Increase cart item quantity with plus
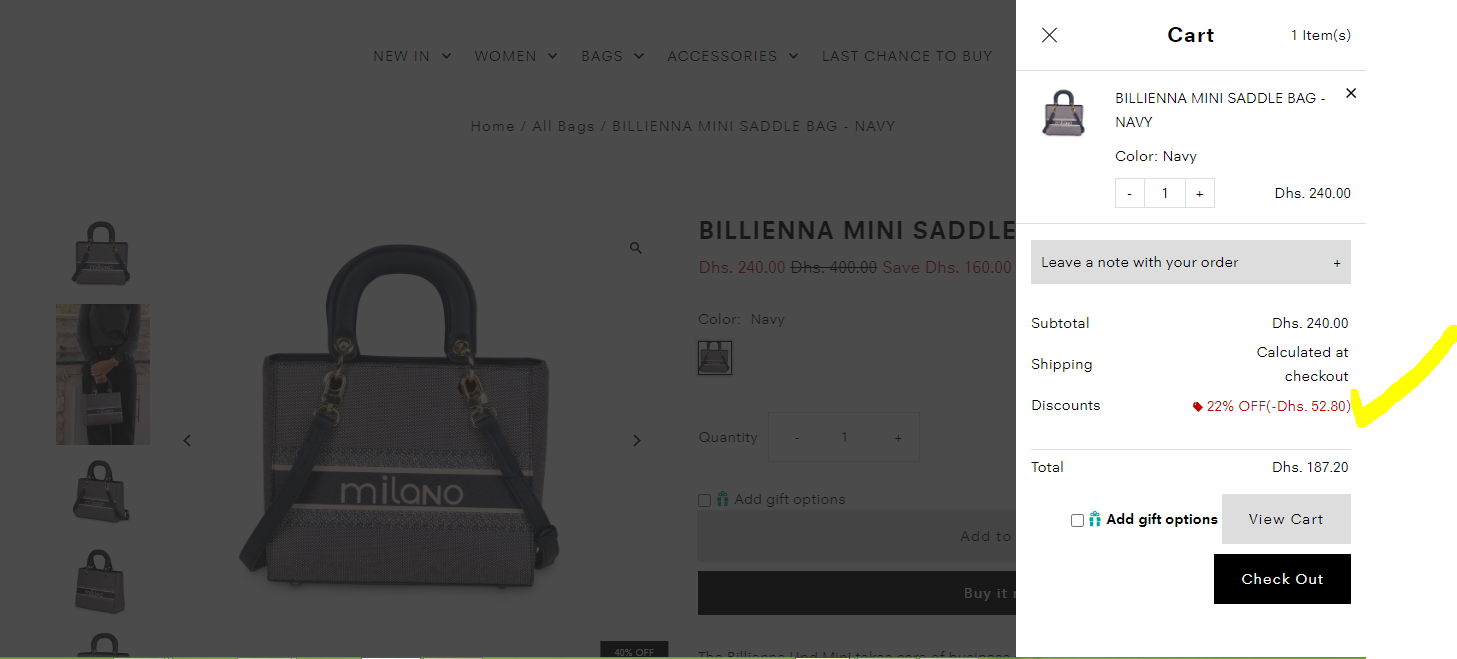This screenshot has height=659, width=1457. point(1199,194)
